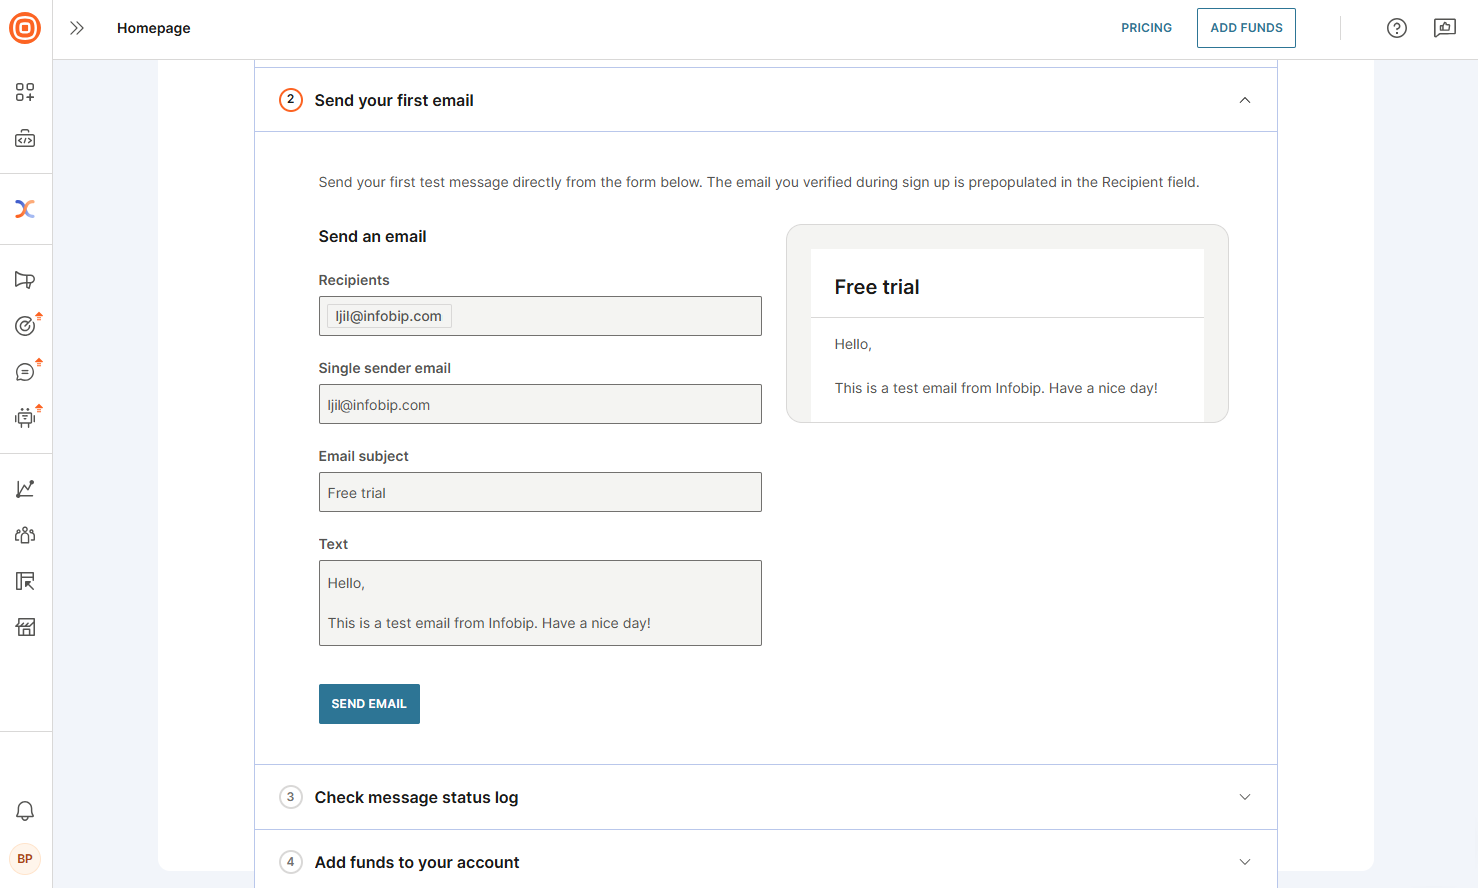Select the ljil@infobip.com recipient chip
Image resolution: width=1478 pixels, height=888 pixels.
[x=389, y=316]
